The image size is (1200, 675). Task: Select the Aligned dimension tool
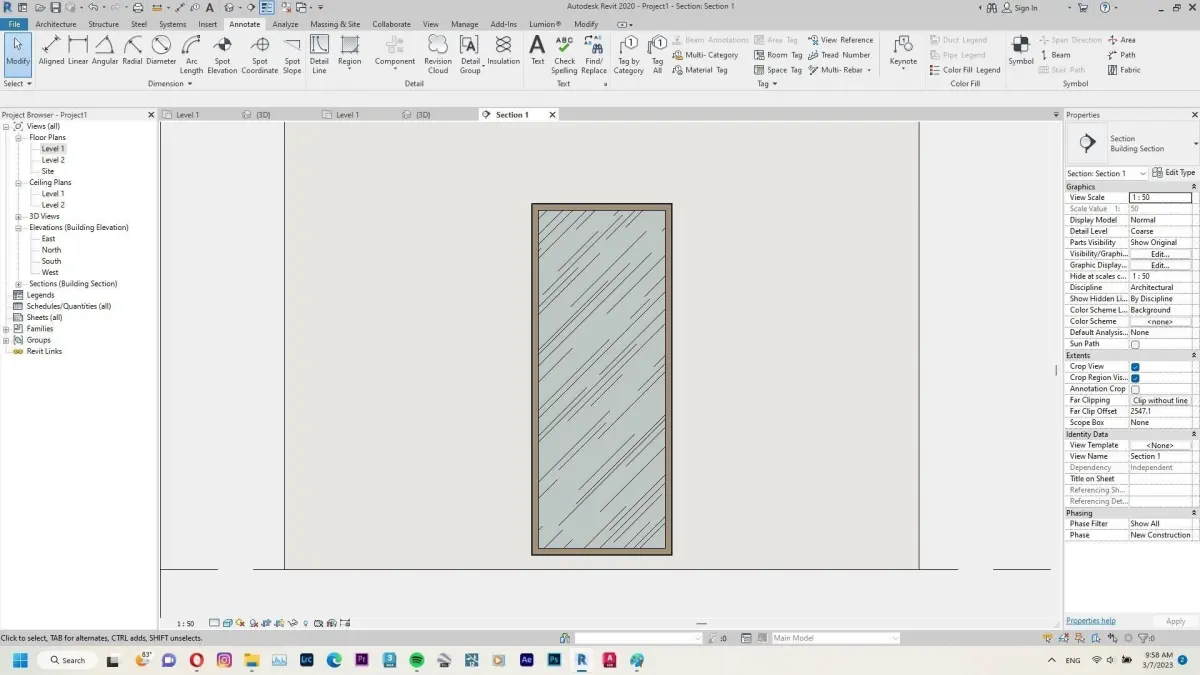pyautogui.click(x=51, y=52)
